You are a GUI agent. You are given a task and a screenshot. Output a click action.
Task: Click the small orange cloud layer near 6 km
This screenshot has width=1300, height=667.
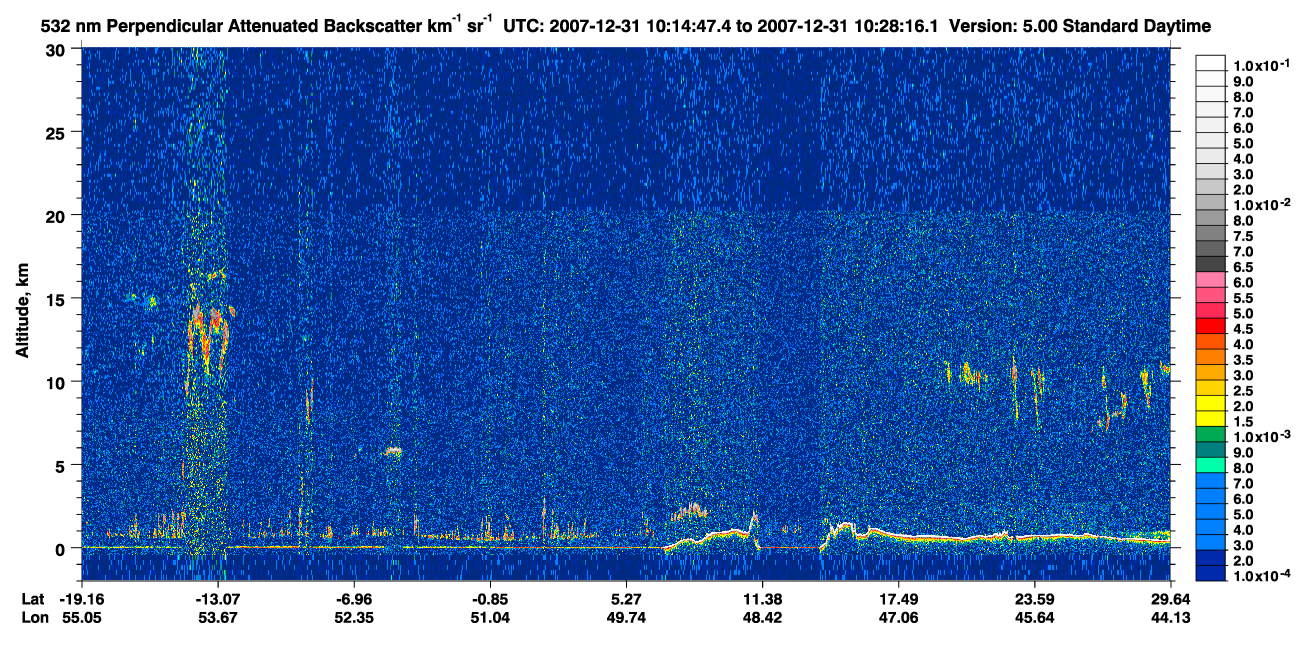393,452
